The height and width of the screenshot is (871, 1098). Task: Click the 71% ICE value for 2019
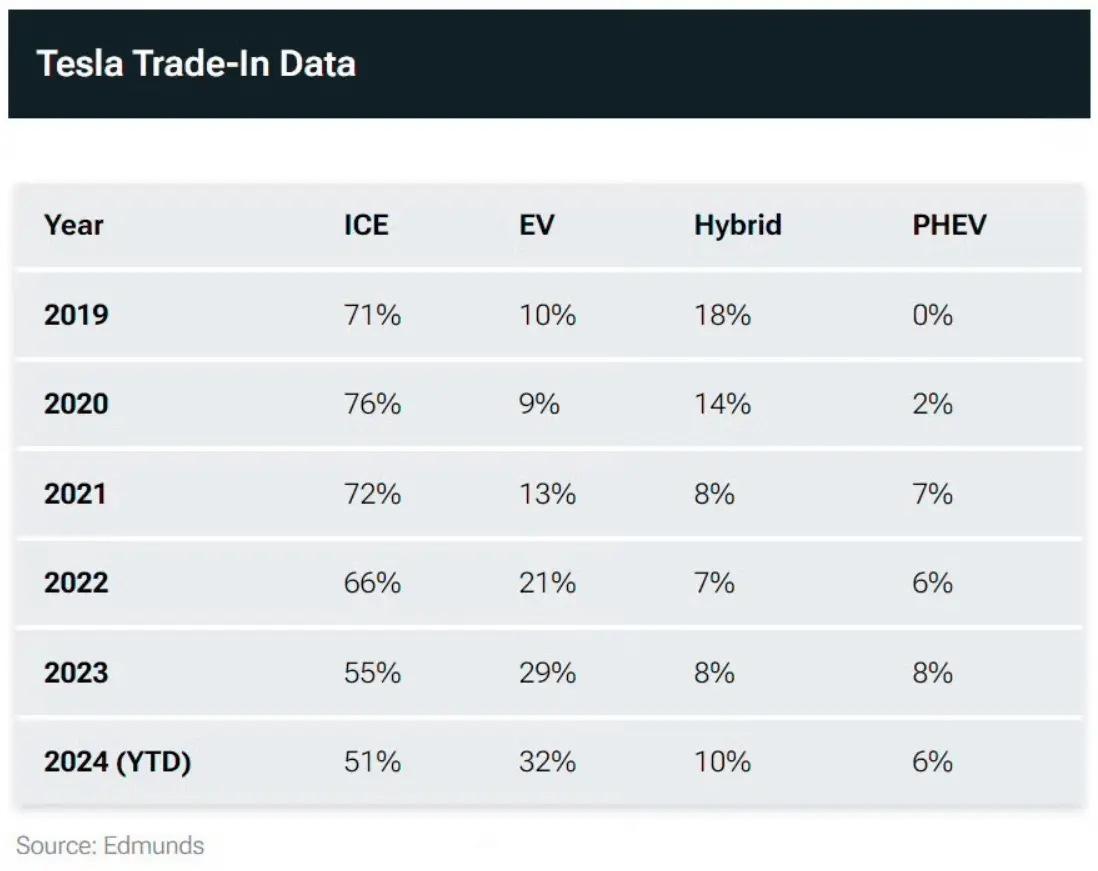373,315
